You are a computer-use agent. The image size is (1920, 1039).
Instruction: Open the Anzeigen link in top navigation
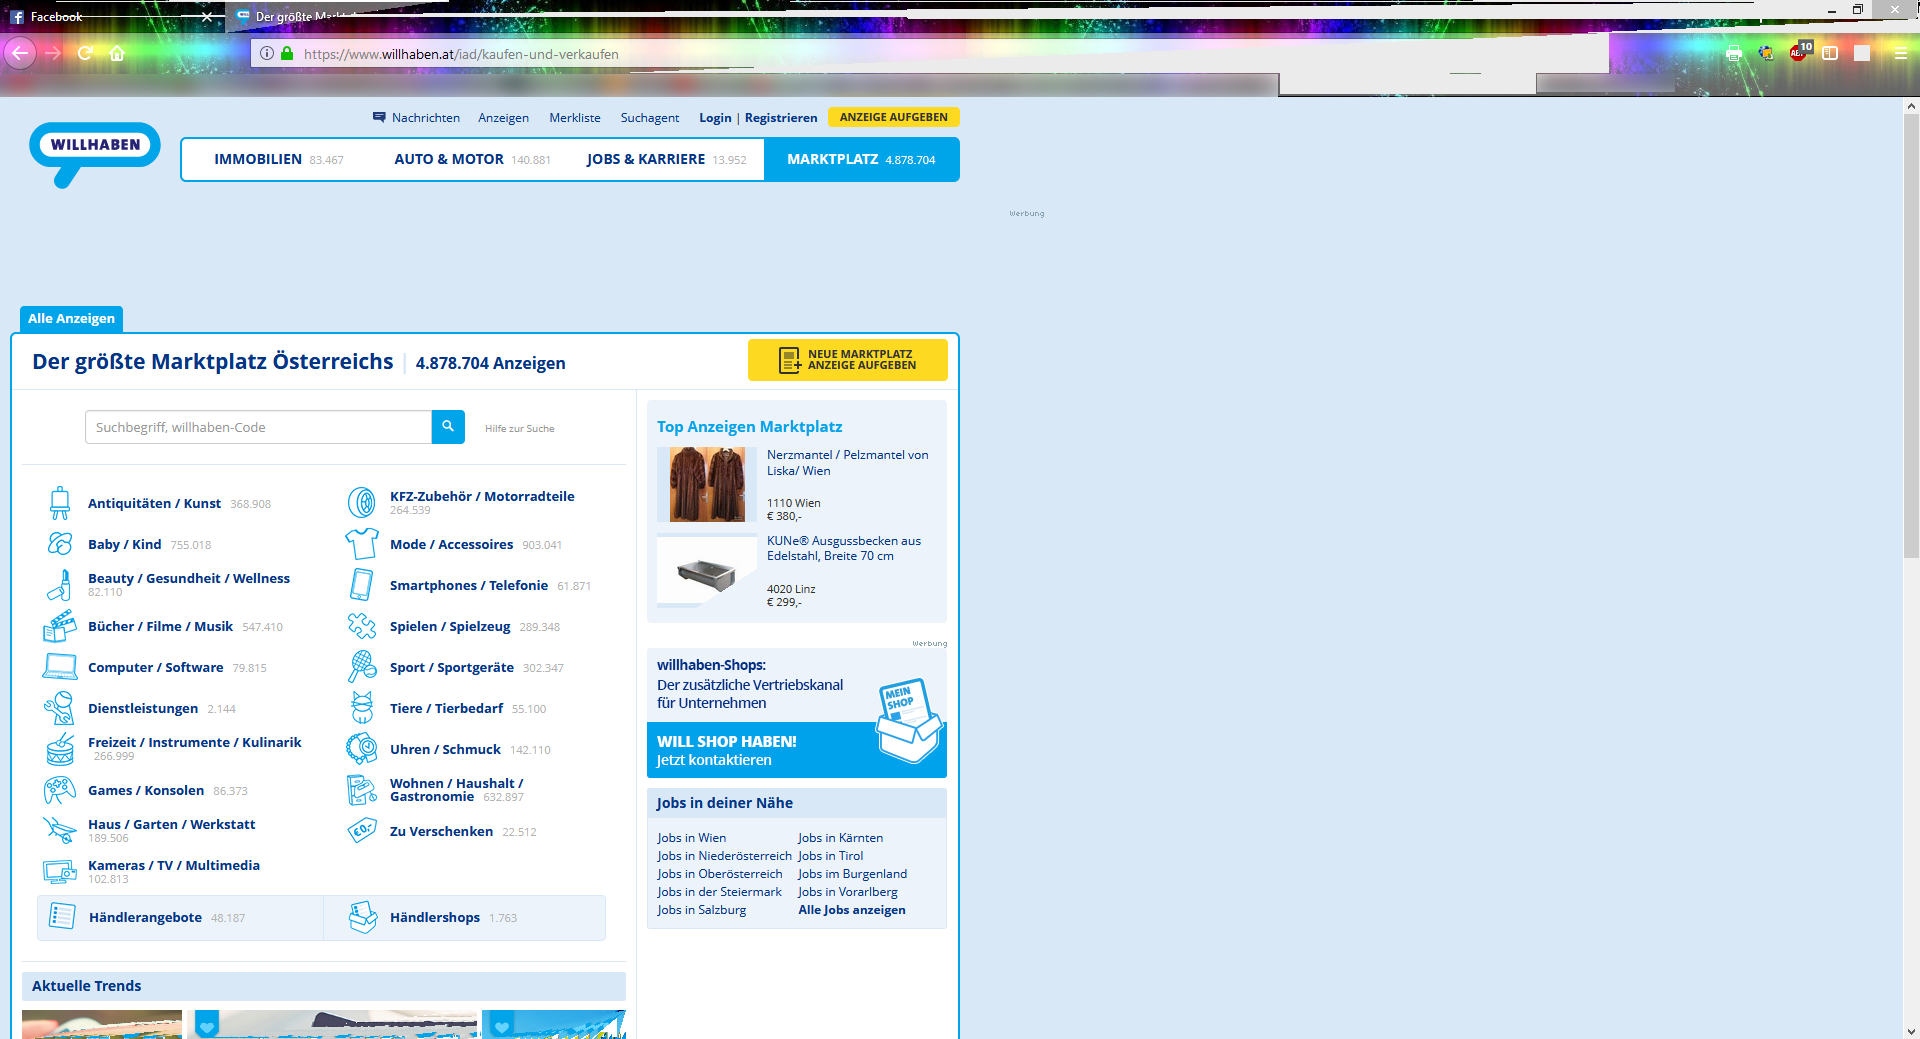tap(504, 118)
